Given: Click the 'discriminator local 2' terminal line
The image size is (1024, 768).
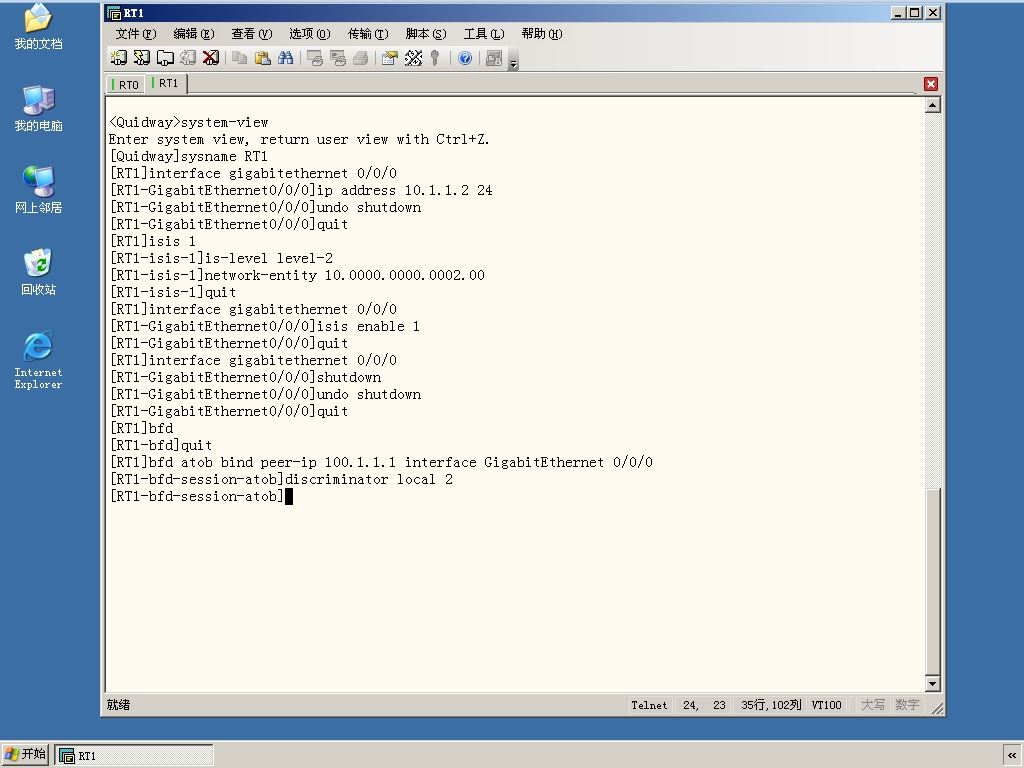Looking at the screenshot, I should click(281, 479).
